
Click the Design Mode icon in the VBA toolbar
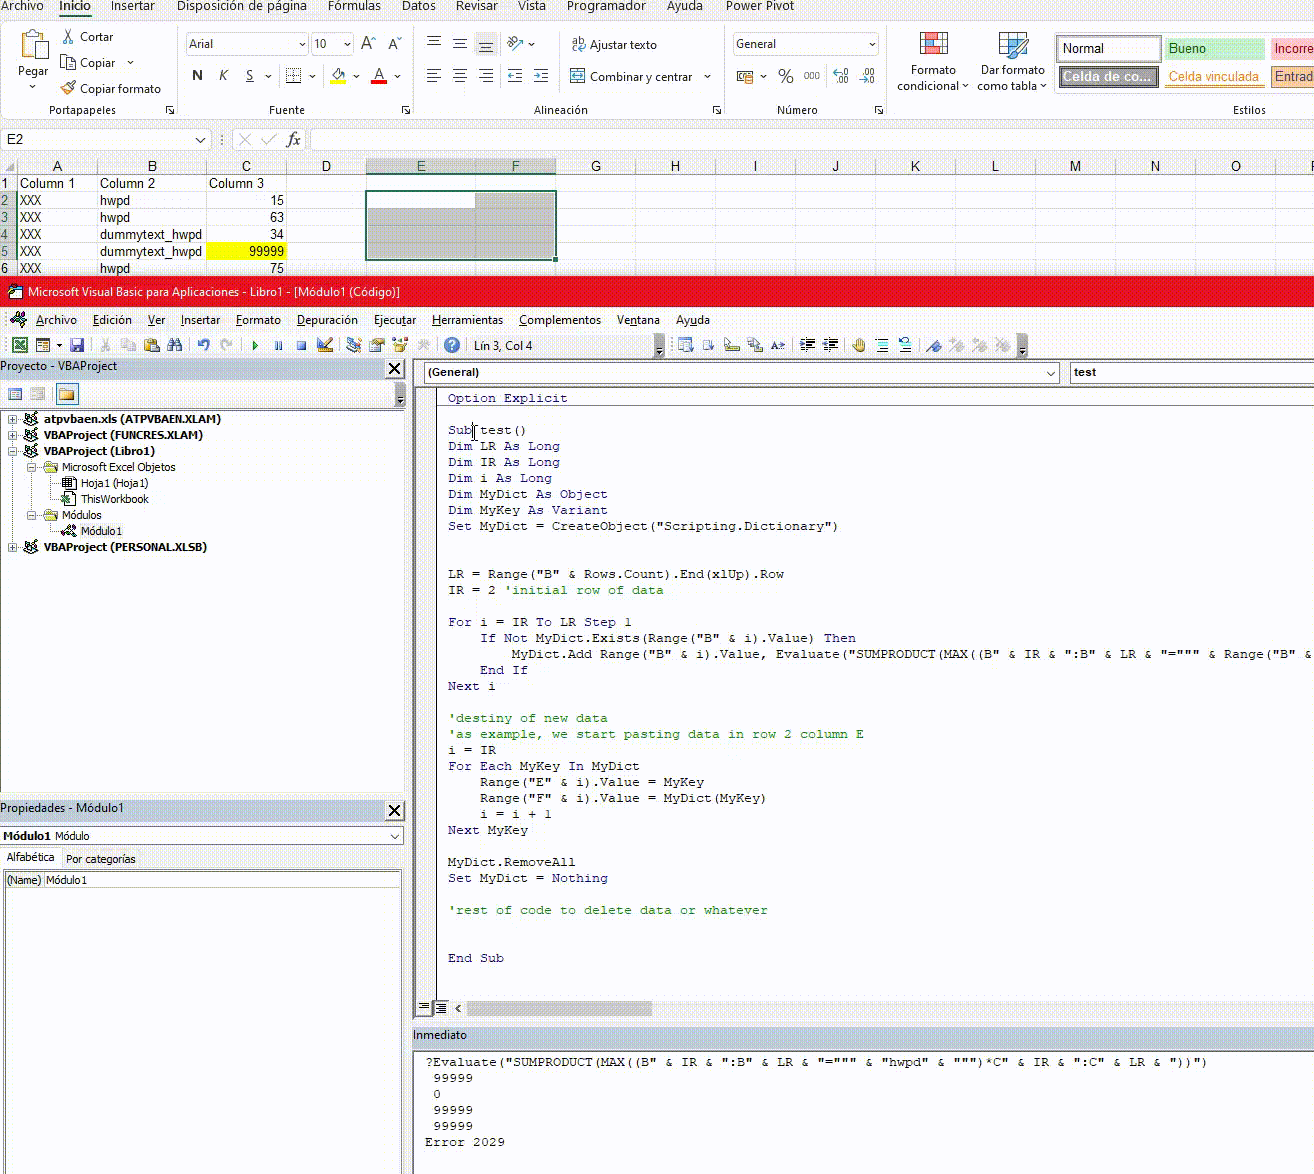click(x=325, y=346)
